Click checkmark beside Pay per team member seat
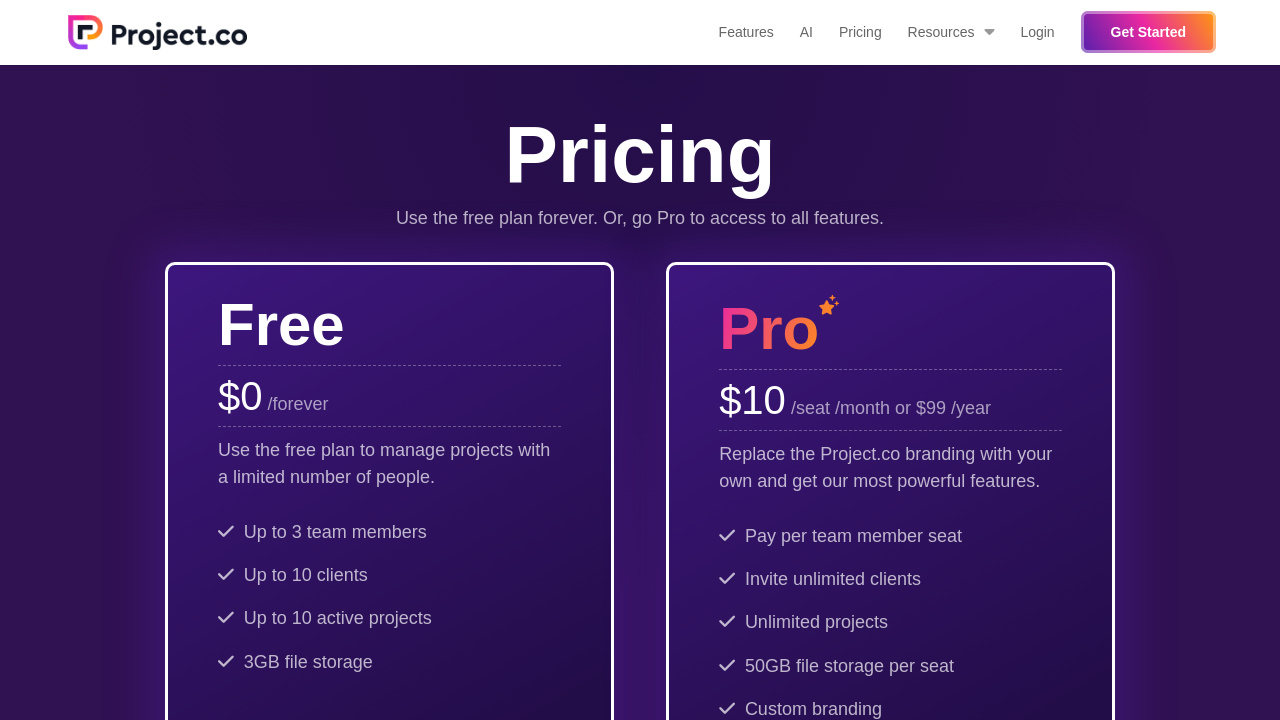The height and width of the screenshot is (720, 1280). click(x=727, y=536)
